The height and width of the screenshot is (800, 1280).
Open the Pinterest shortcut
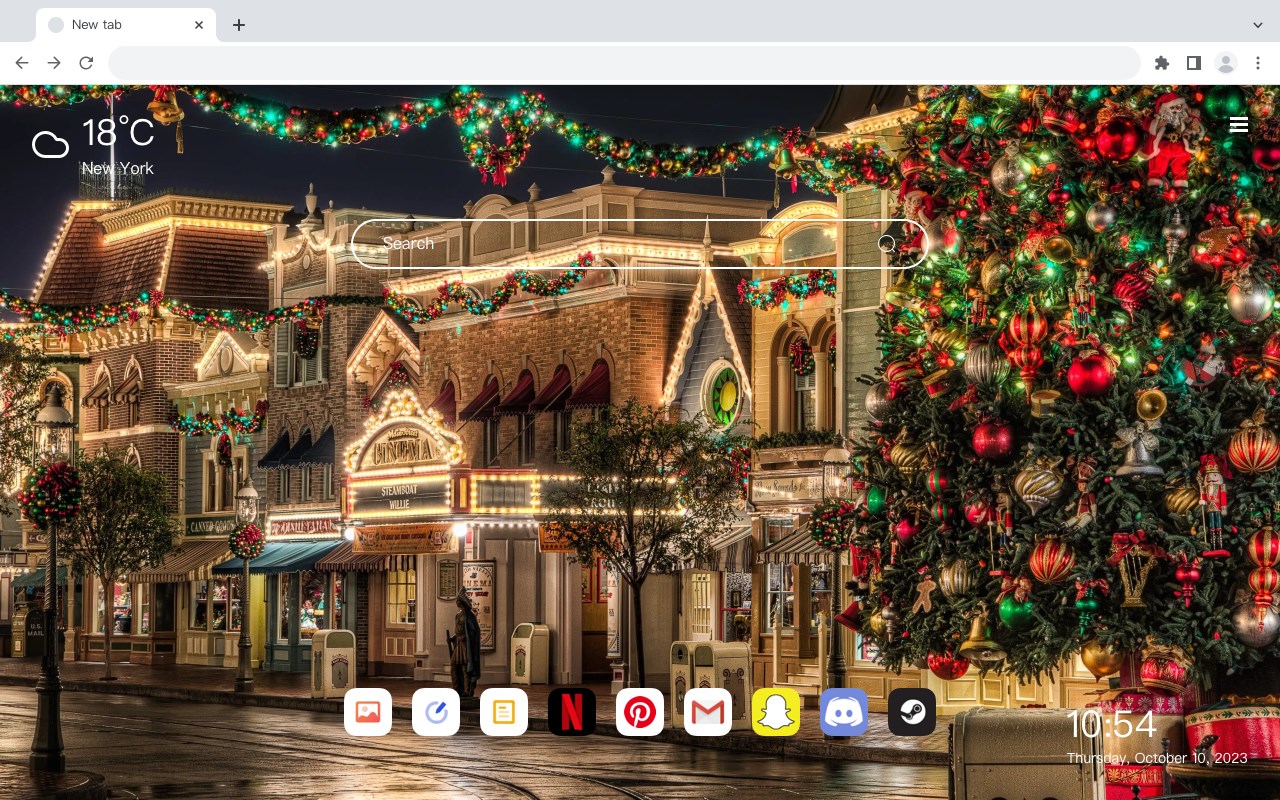coord(640,712)
